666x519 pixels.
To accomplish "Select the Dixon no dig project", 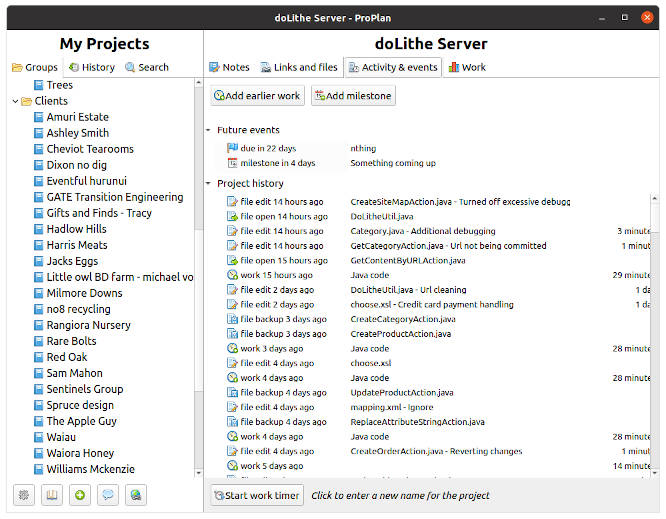I will pyautogui.click(x=76, y=165).
